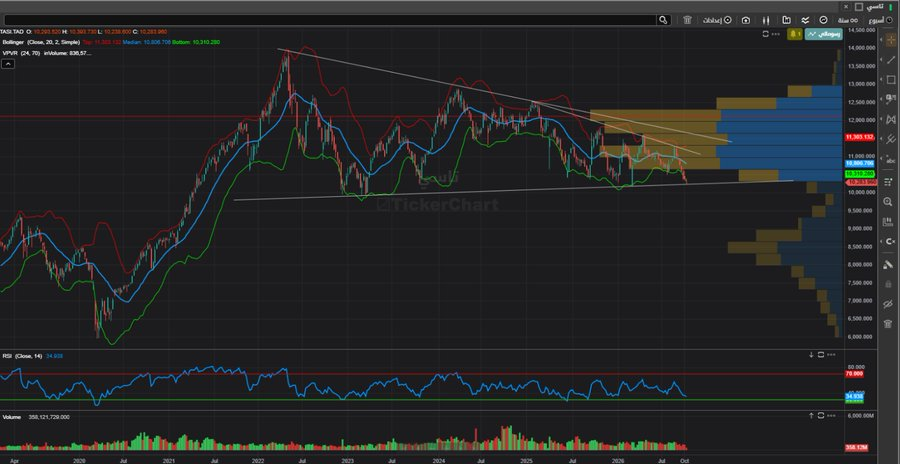Click the red 11,303.132 price tag
Image resolution: width=900 pixels, height=464 pixels.
click(859, 137)
